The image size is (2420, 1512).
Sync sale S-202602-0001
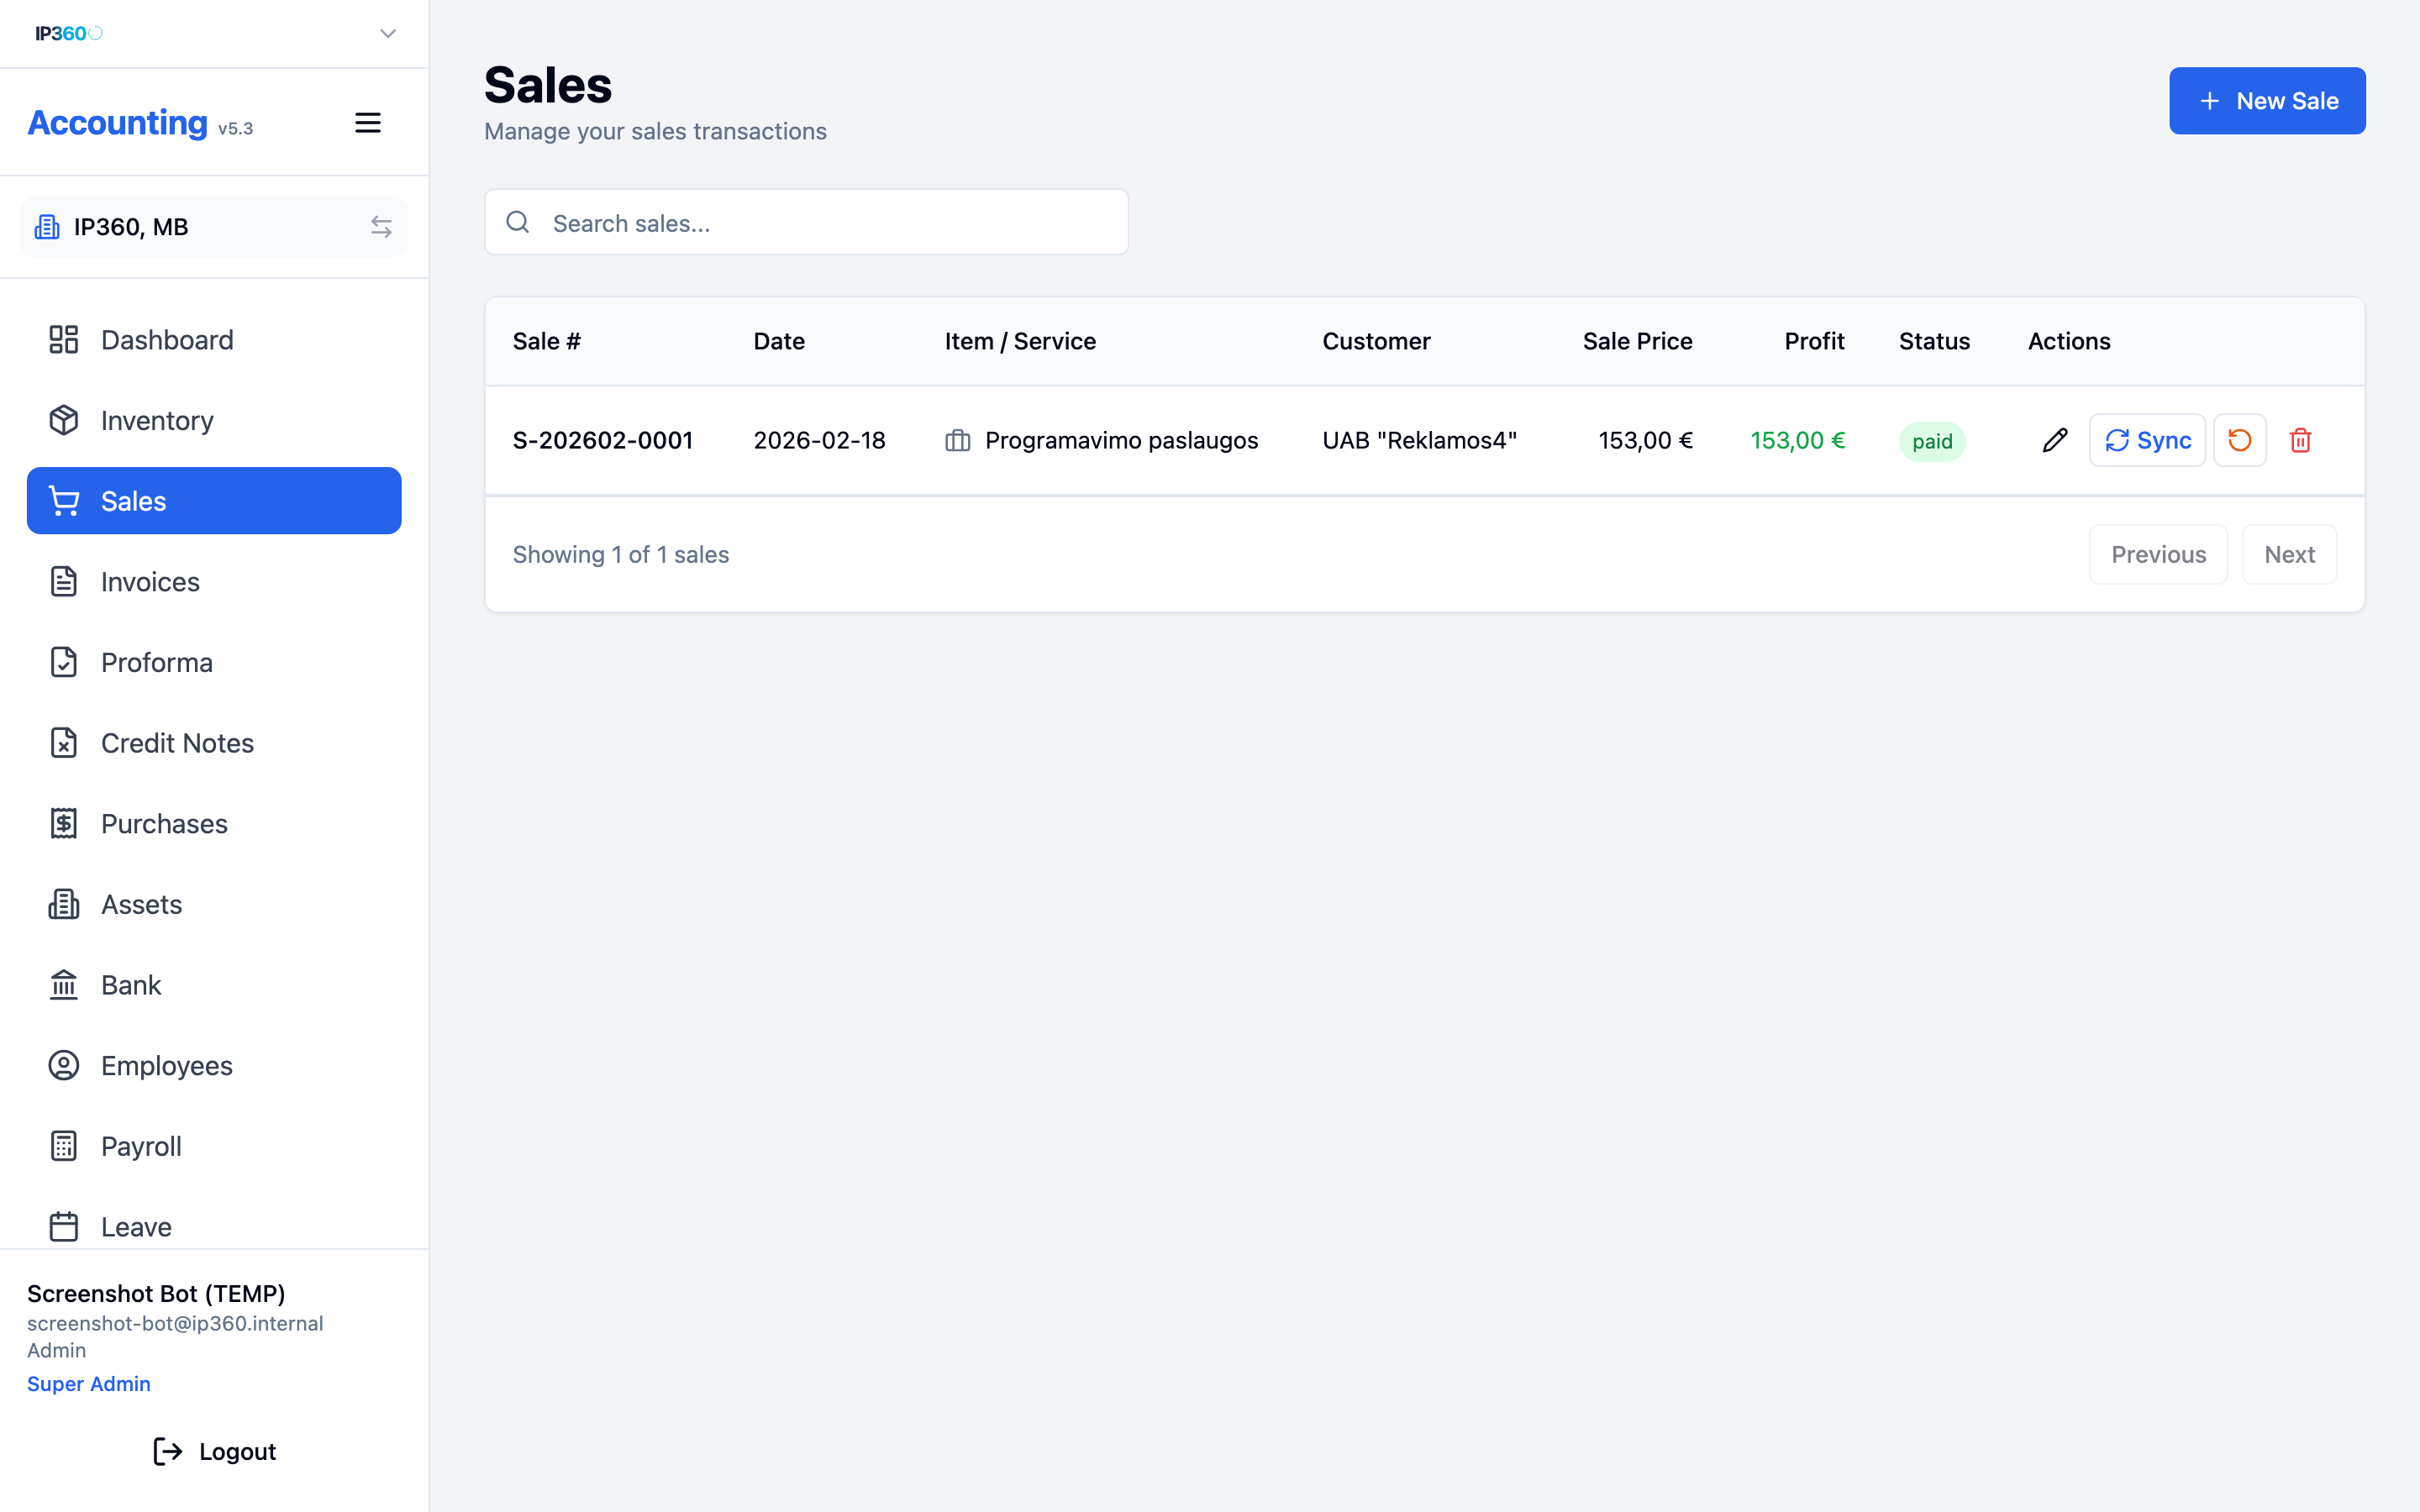pyautogui.click(x=2147, y=440)
